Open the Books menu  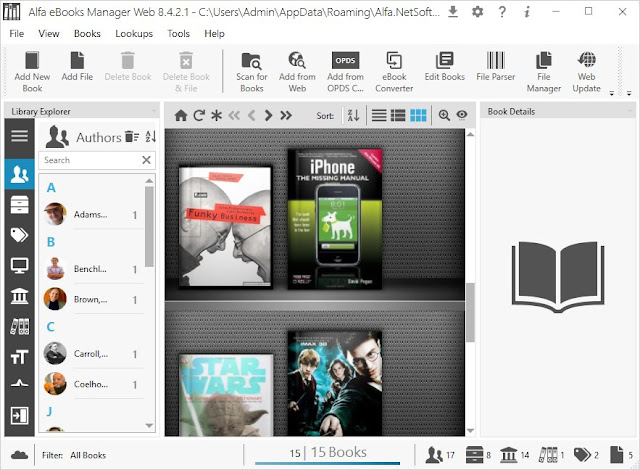click(87, 33)
